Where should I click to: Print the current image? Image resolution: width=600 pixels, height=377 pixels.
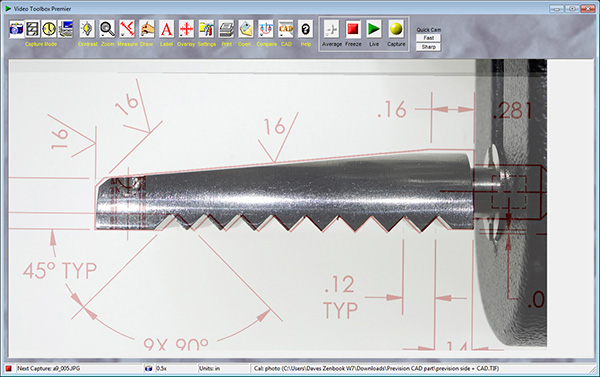click(226, 29)
